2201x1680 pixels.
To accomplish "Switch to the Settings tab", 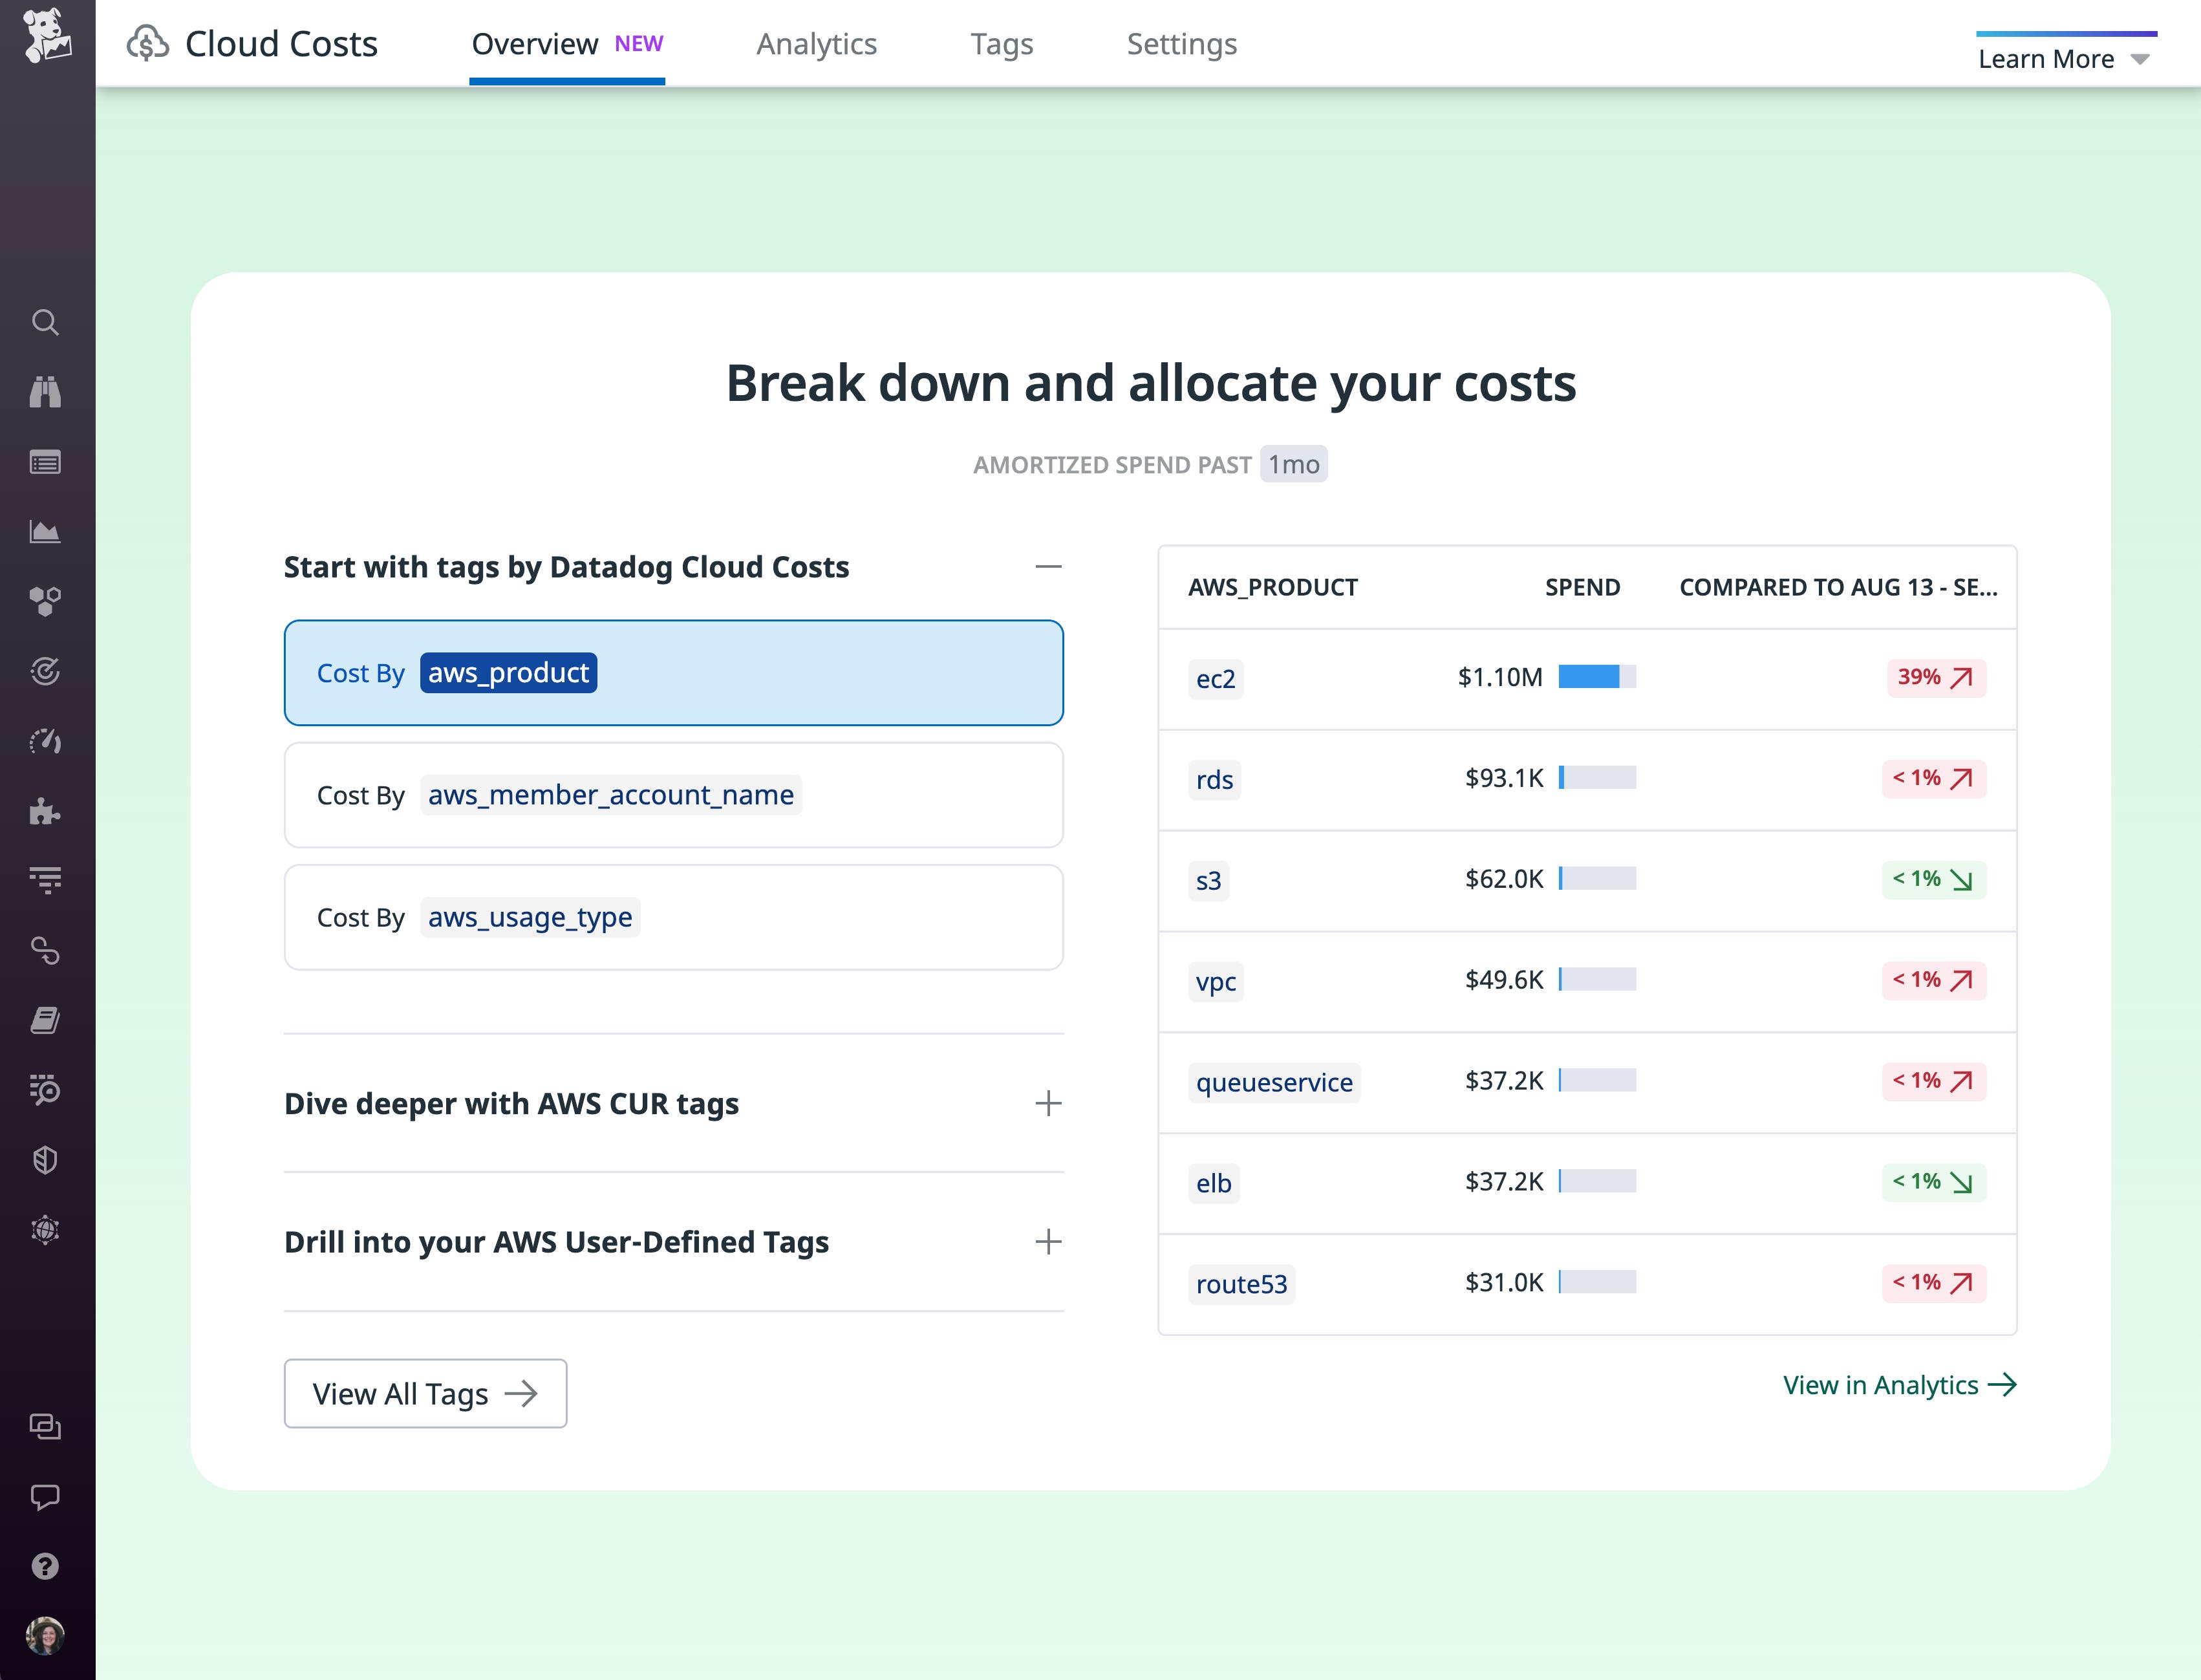I will (1181, 44).
